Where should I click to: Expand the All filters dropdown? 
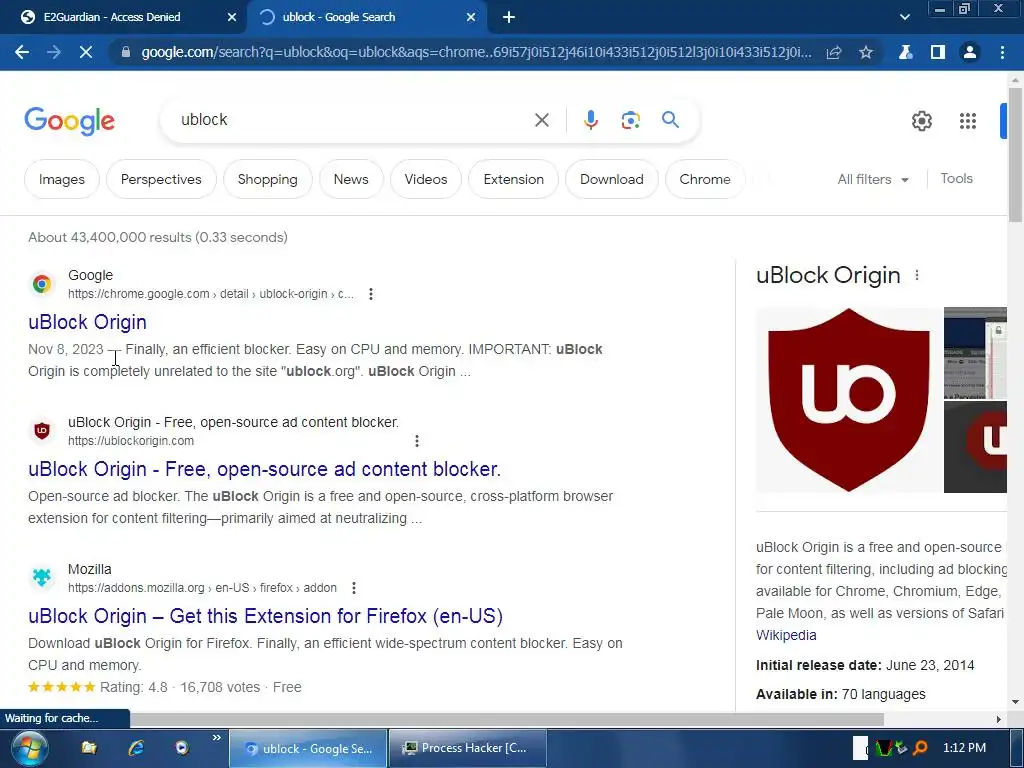point(873,179)
